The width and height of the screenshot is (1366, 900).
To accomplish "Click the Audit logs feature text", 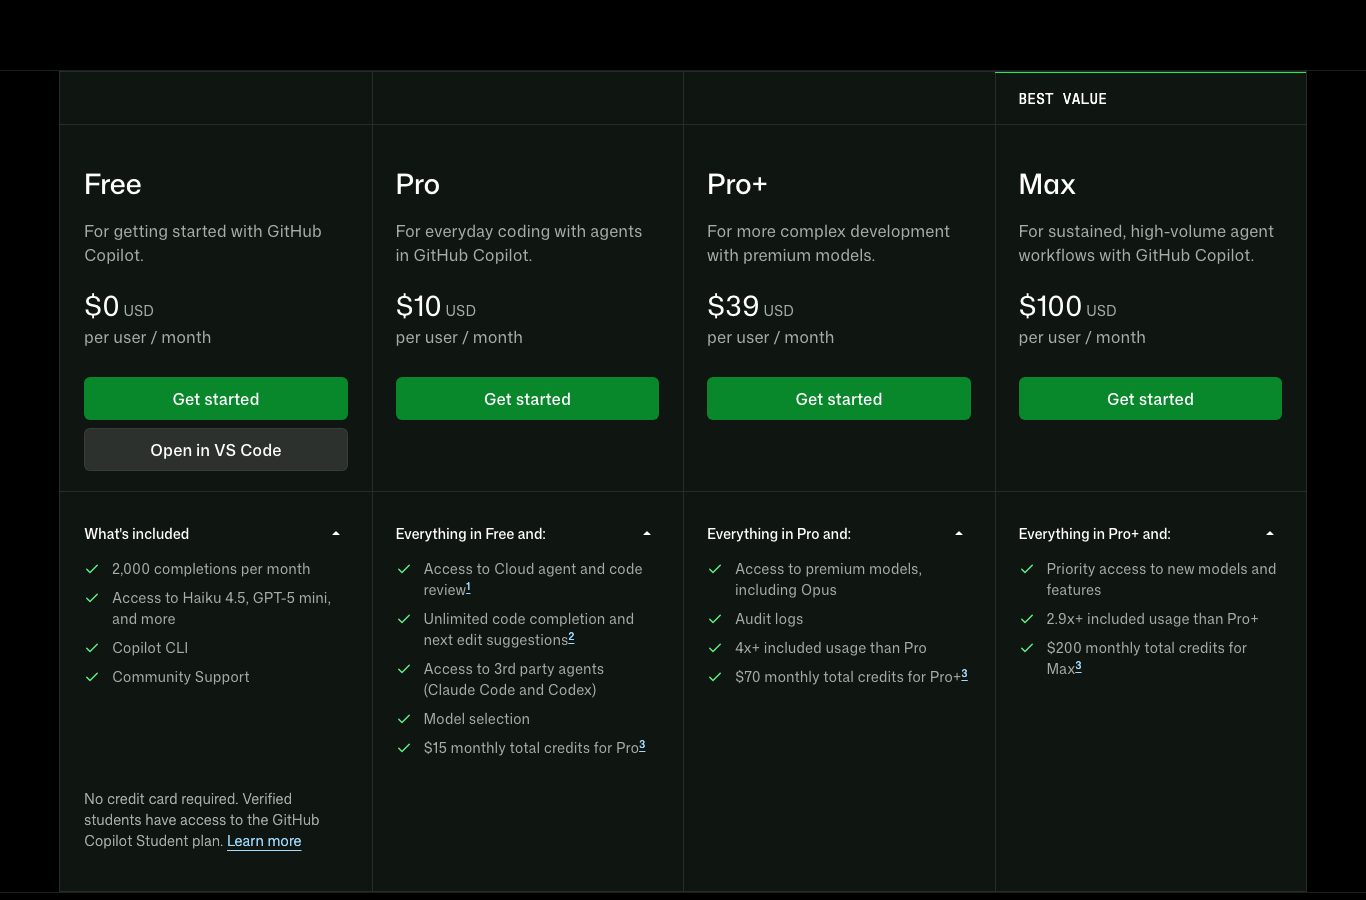I will pyautogui.click(x=769, y=619).
